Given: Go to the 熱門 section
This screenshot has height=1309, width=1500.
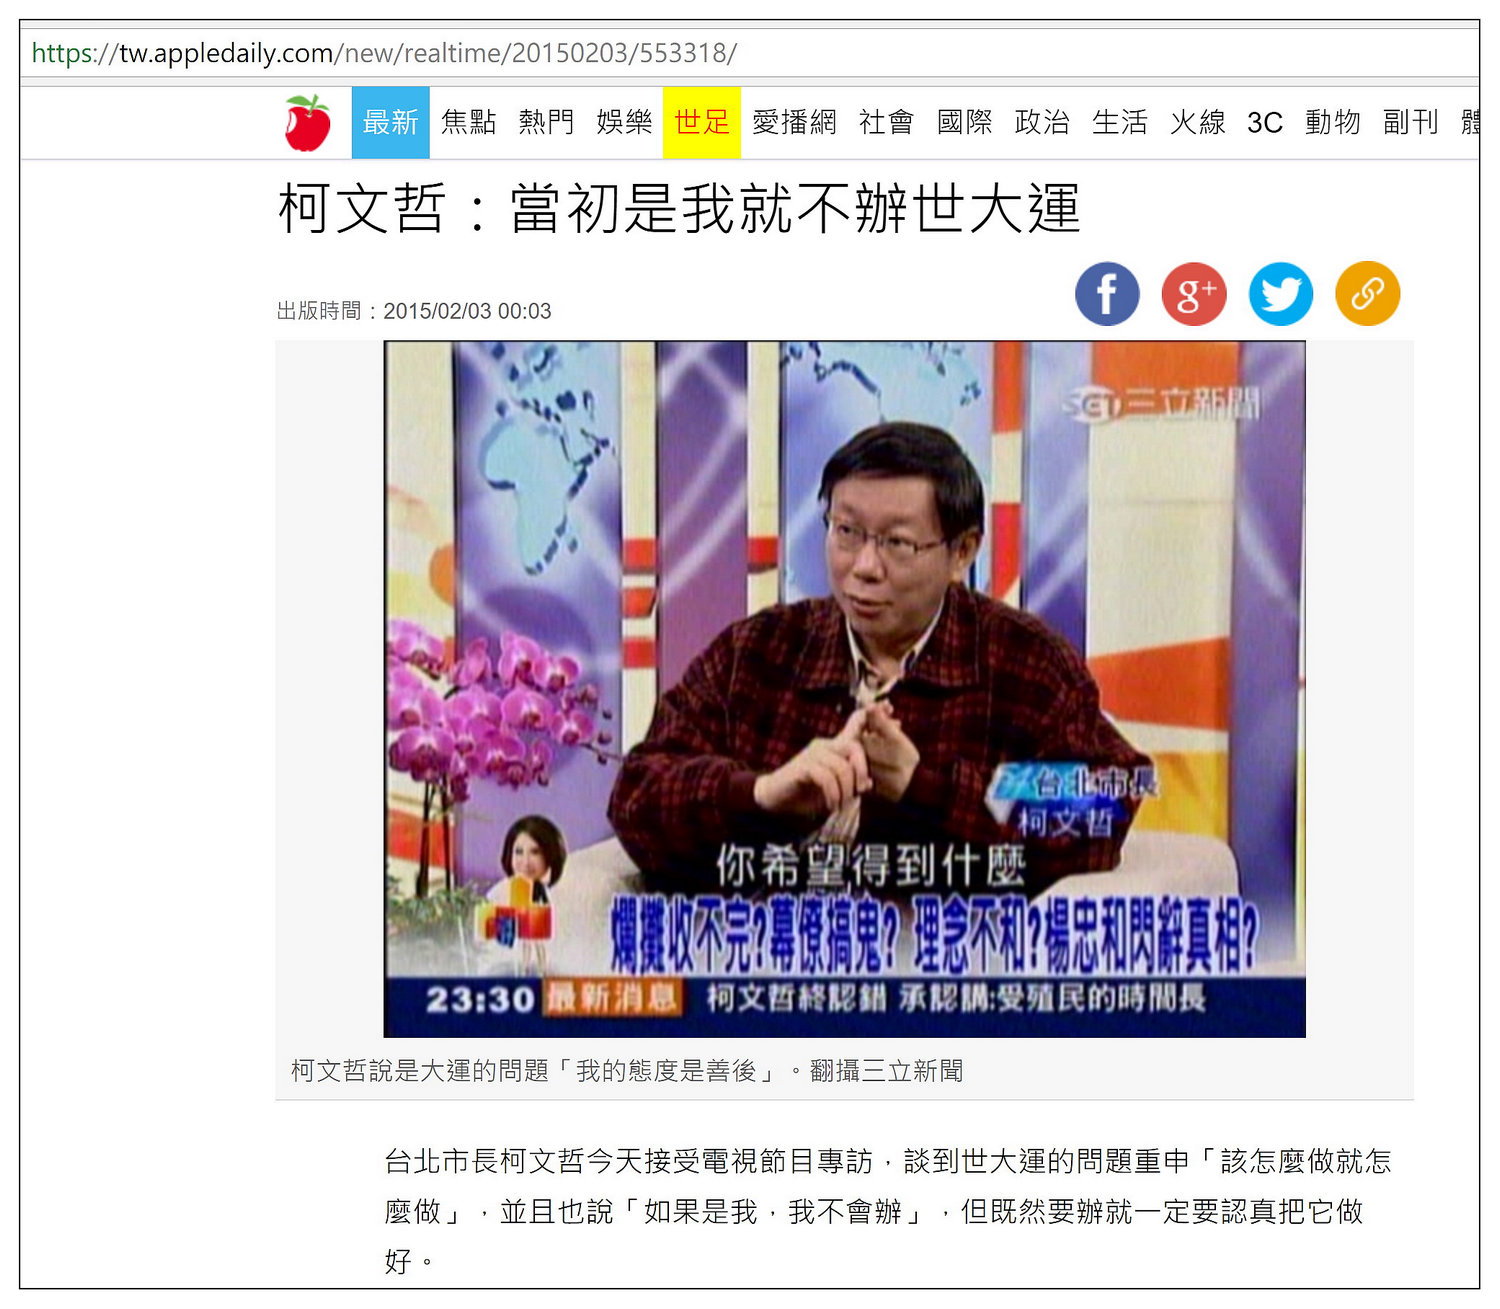Looking at the screenshot, I should point(546,122).
